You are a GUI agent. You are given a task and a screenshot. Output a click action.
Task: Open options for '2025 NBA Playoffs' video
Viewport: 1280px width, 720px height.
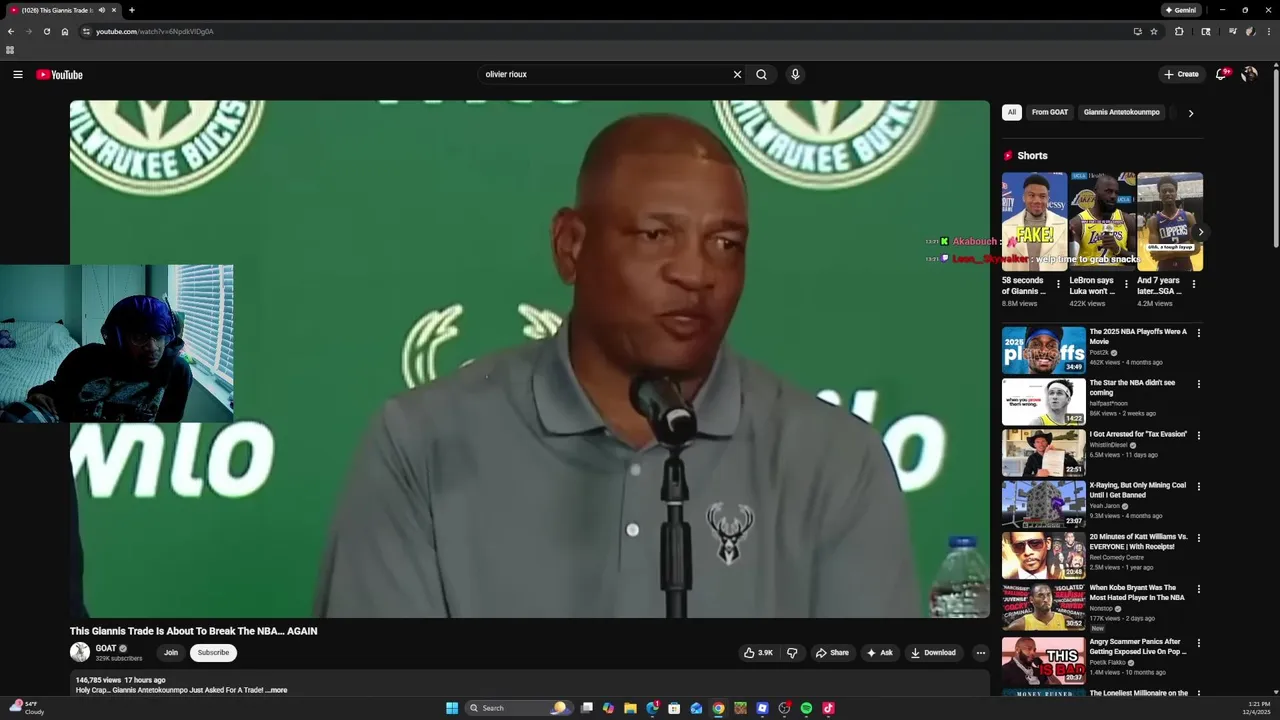coord(1199,333)
